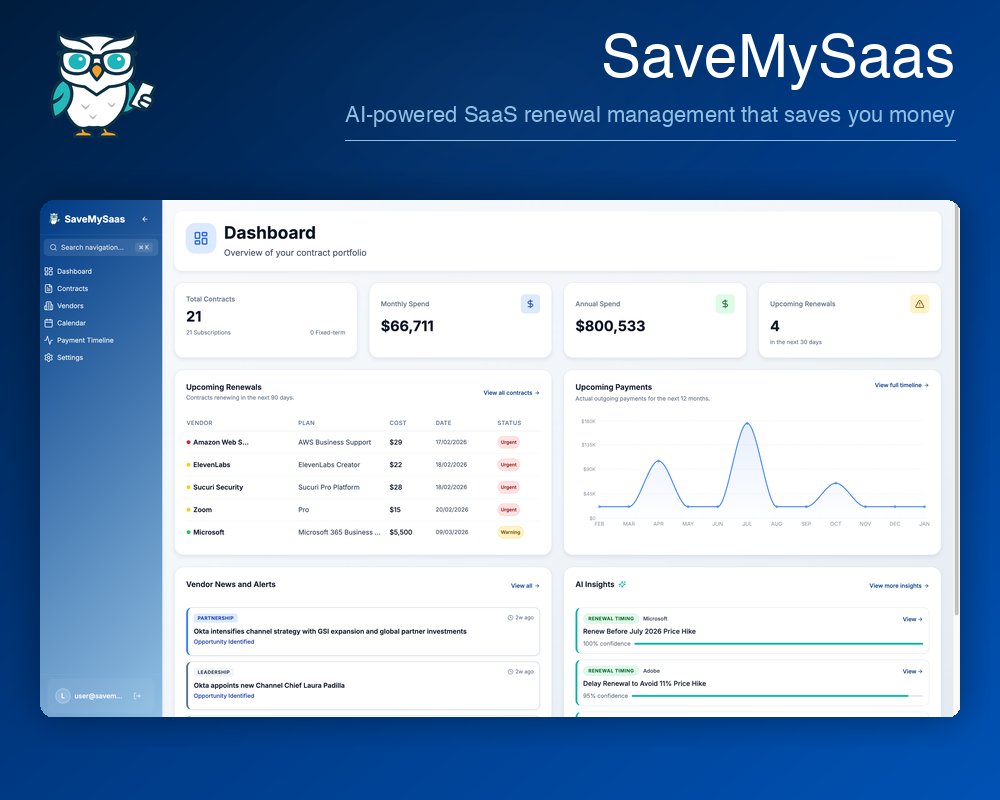Open the View all contracts link

tap(511, 393)
